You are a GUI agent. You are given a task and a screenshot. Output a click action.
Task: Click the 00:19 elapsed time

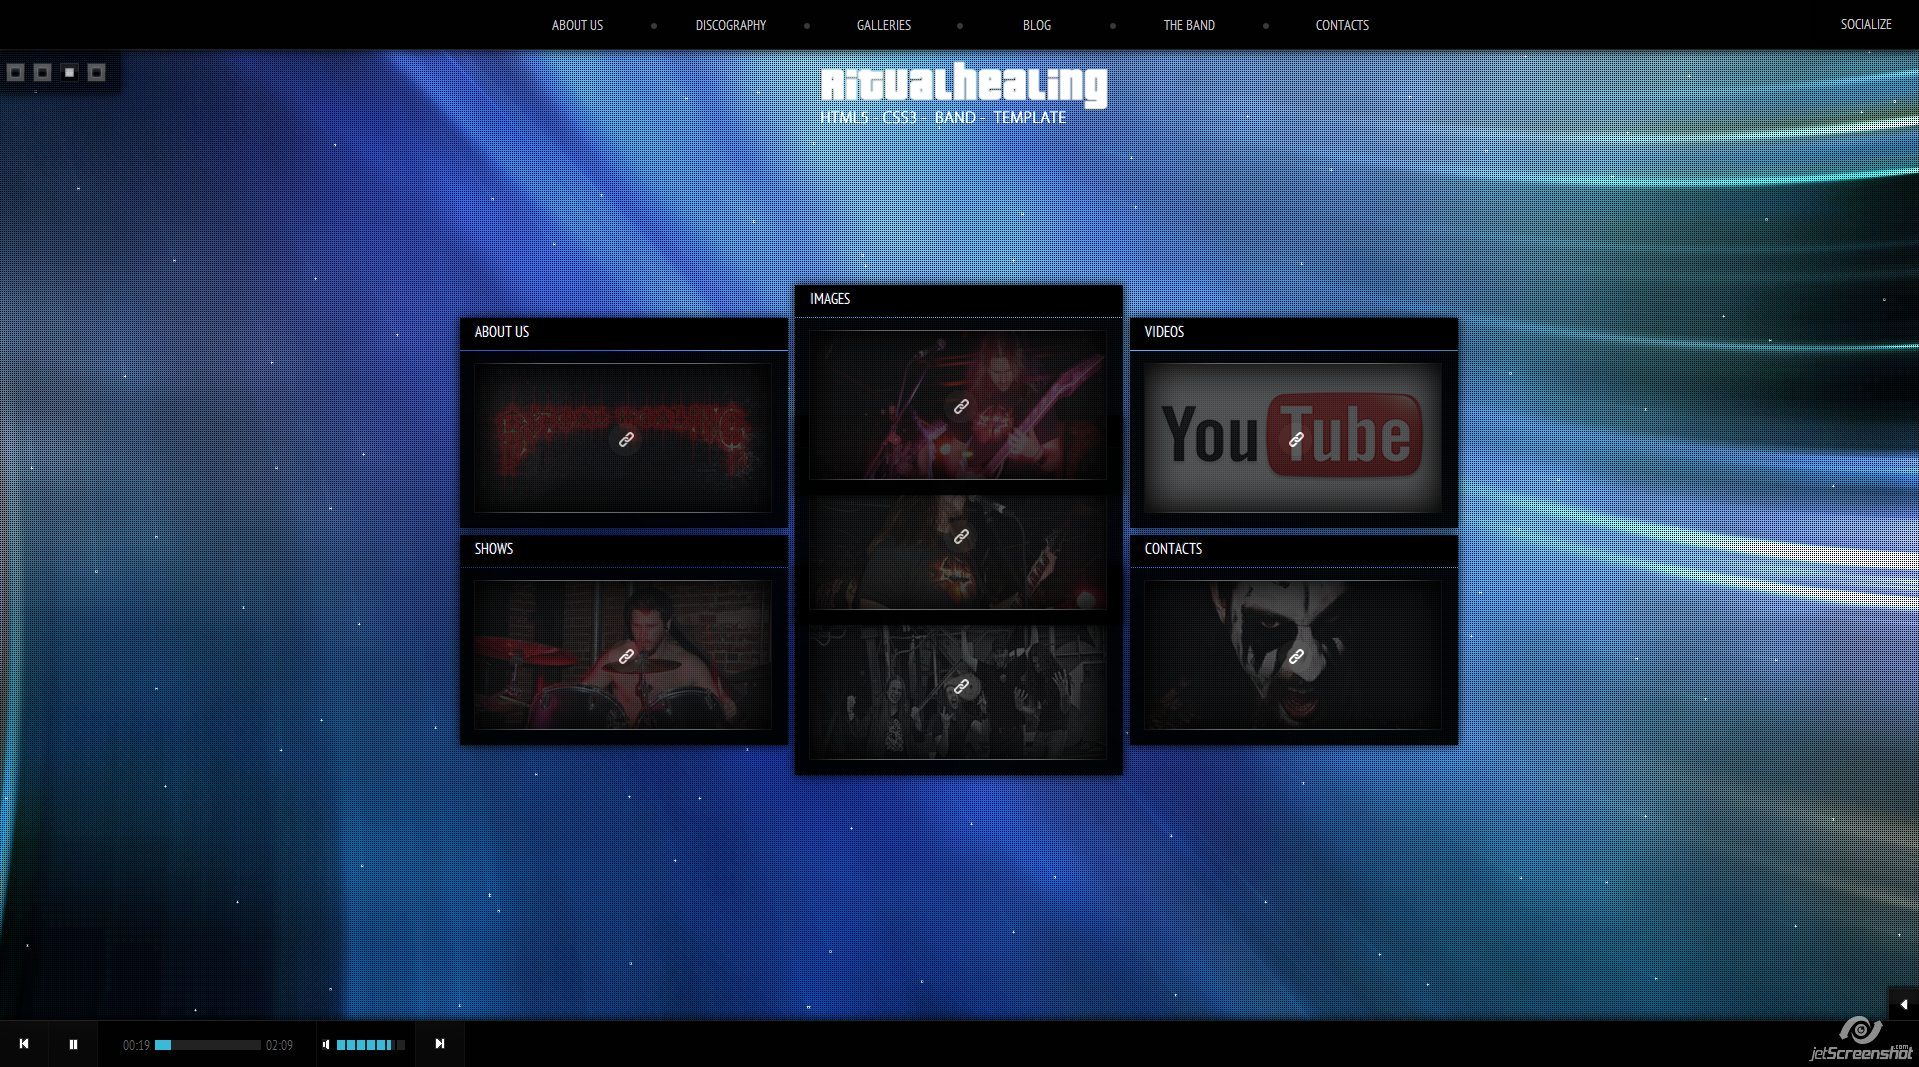(136, 1045)
